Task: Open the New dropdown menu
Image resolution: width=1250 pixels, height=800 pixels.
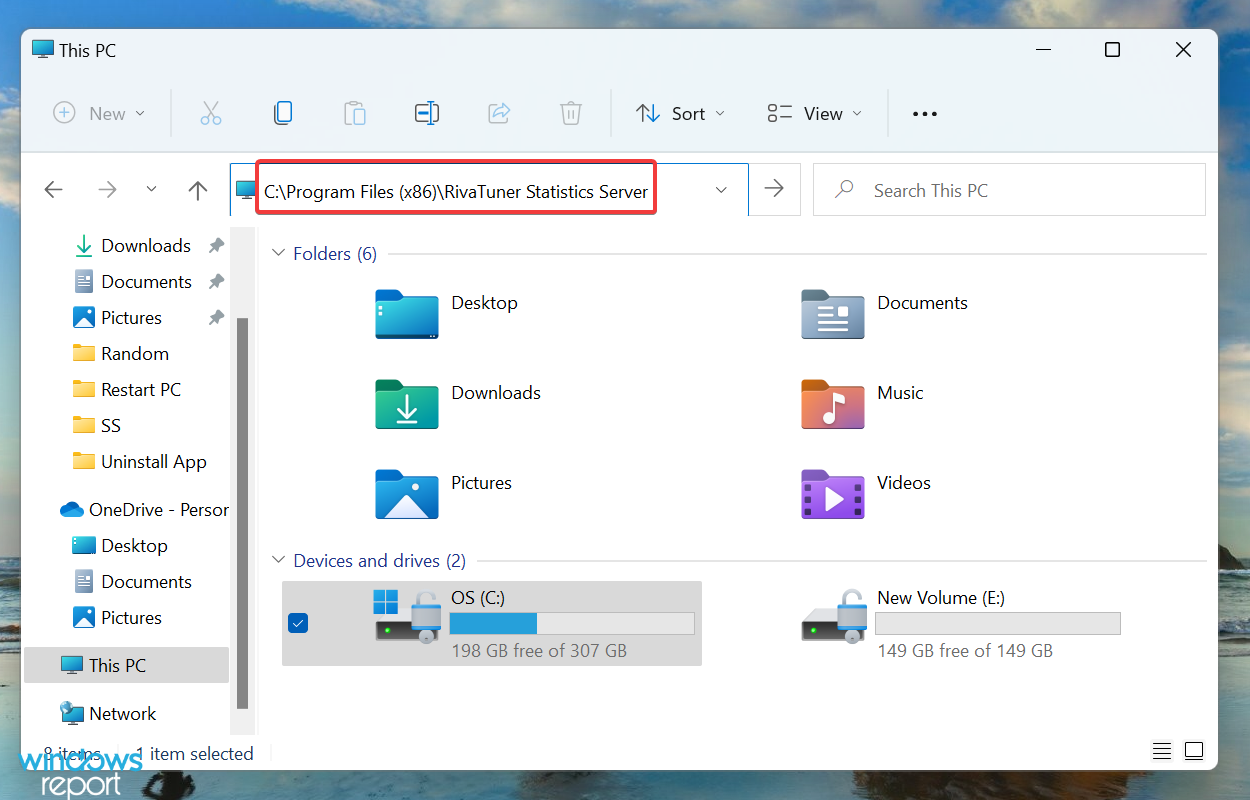Action: pyautogui.click(x=99, y=114)
